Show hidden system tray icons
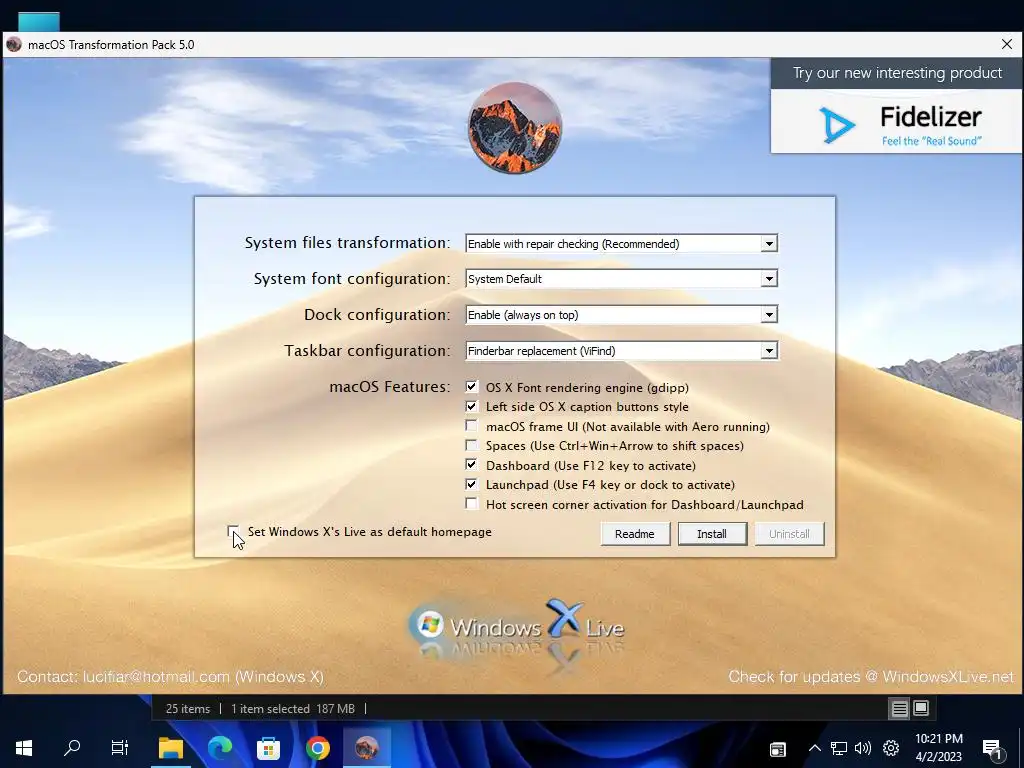This screenshot has width=1024, height=768. coord(814,748)
